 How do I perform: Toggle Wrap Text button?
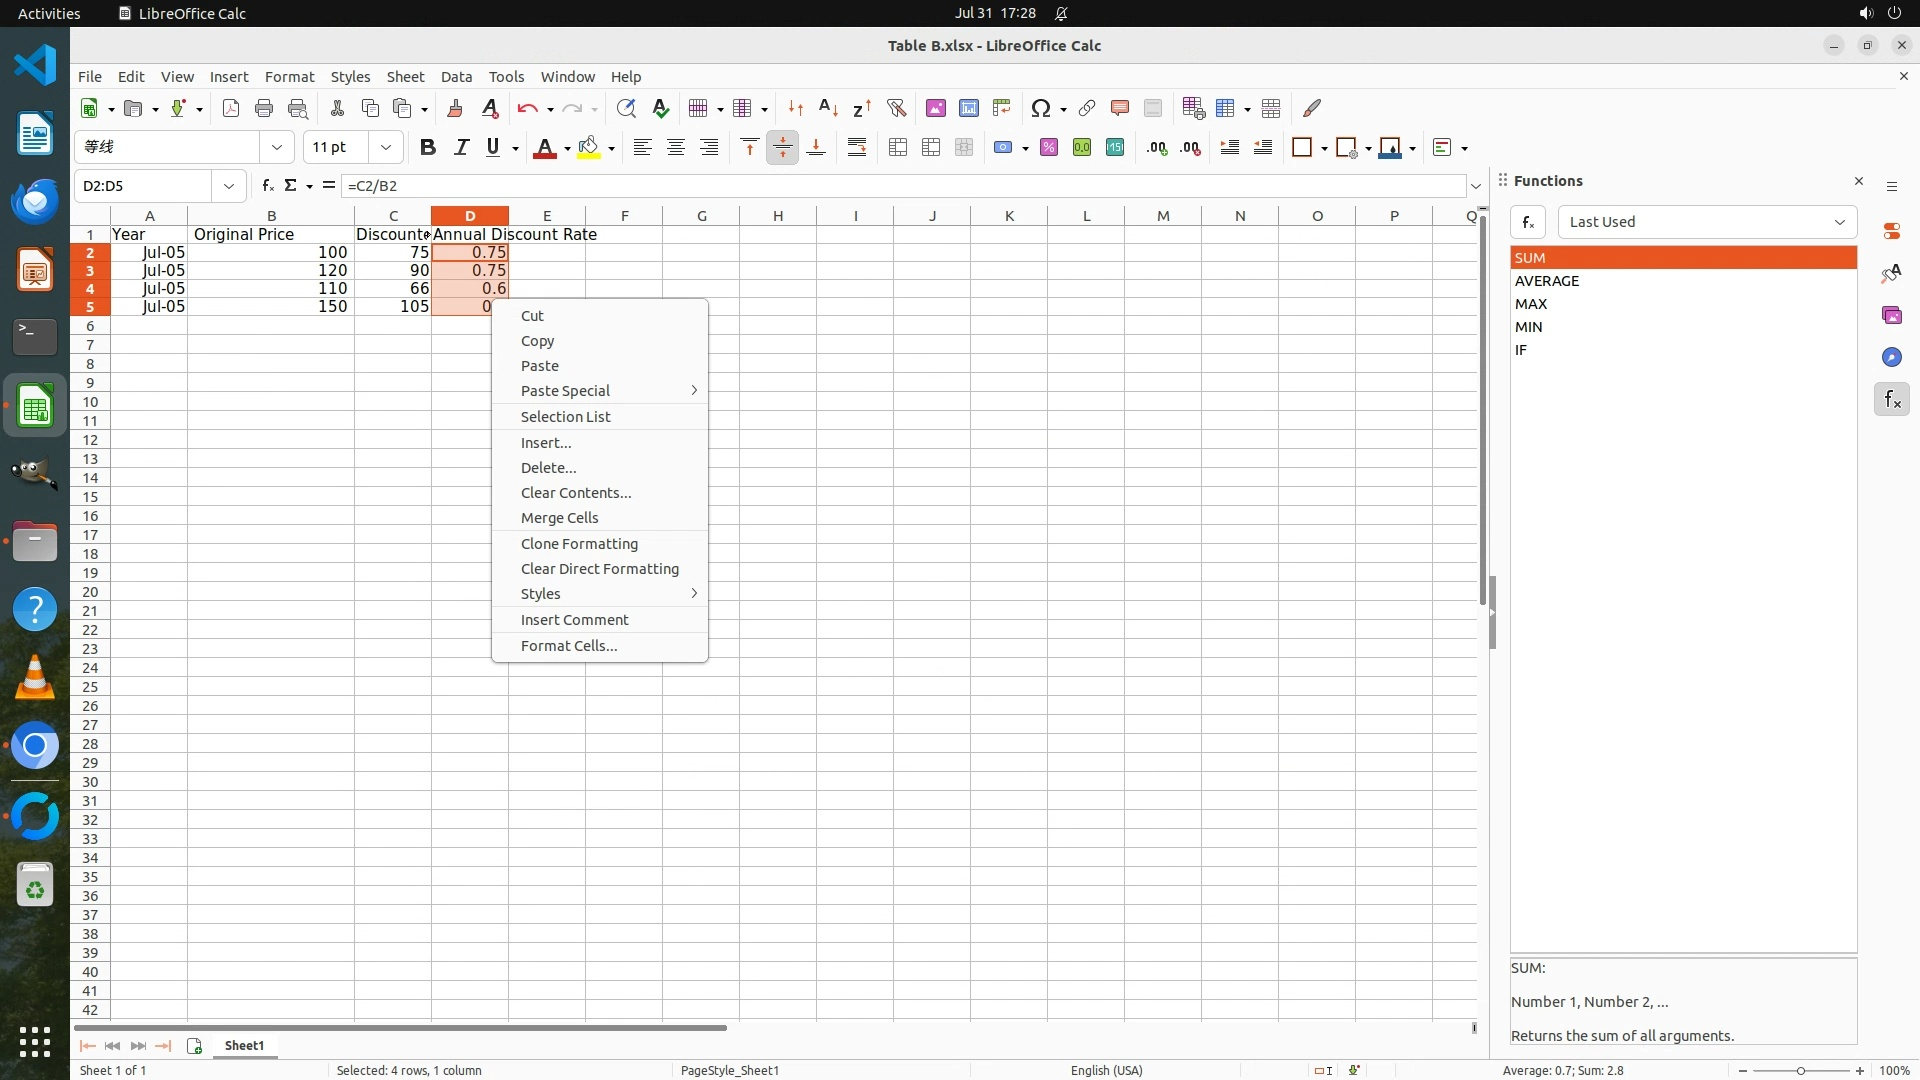[x=857, y=148]
